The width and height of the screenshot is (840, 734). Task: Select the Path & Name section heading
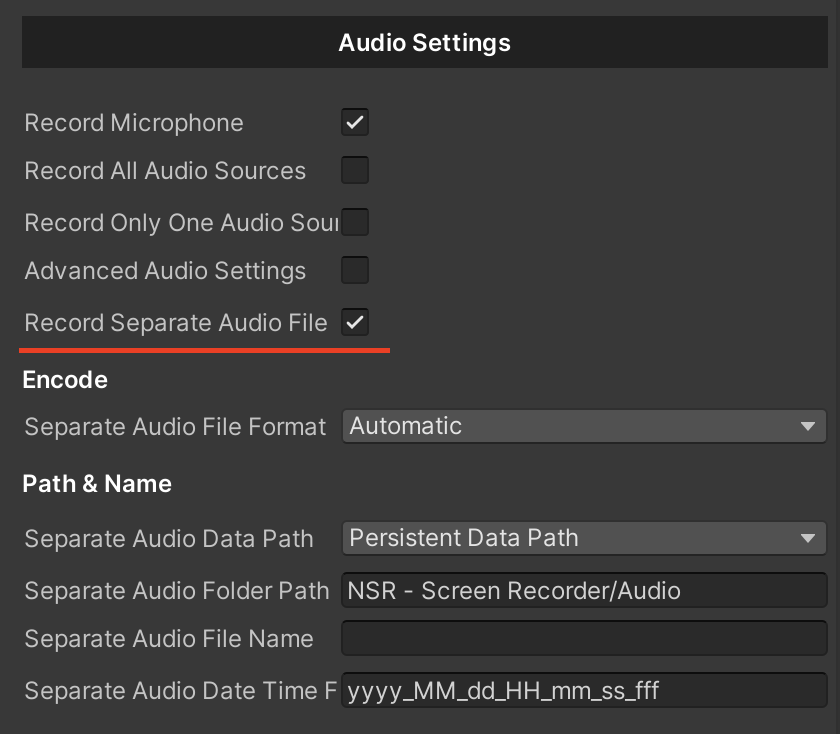[97, 483]
